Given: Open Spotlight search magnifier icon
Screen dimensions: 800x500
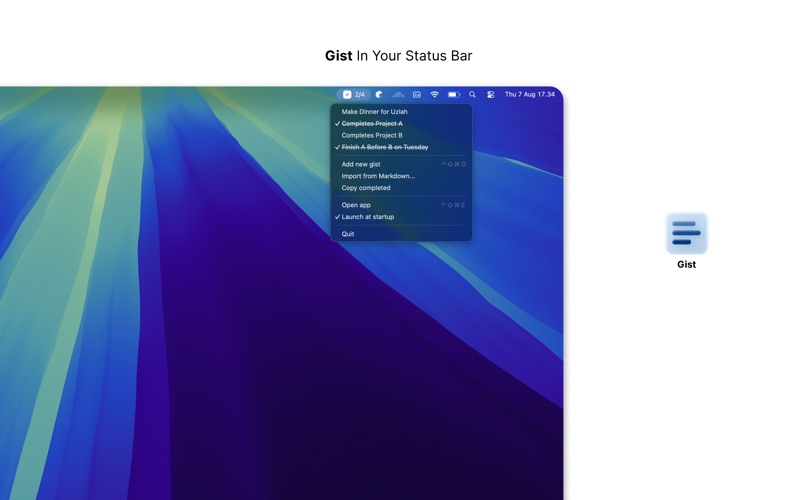Looking at the screenshot, I should pos(472,94).
